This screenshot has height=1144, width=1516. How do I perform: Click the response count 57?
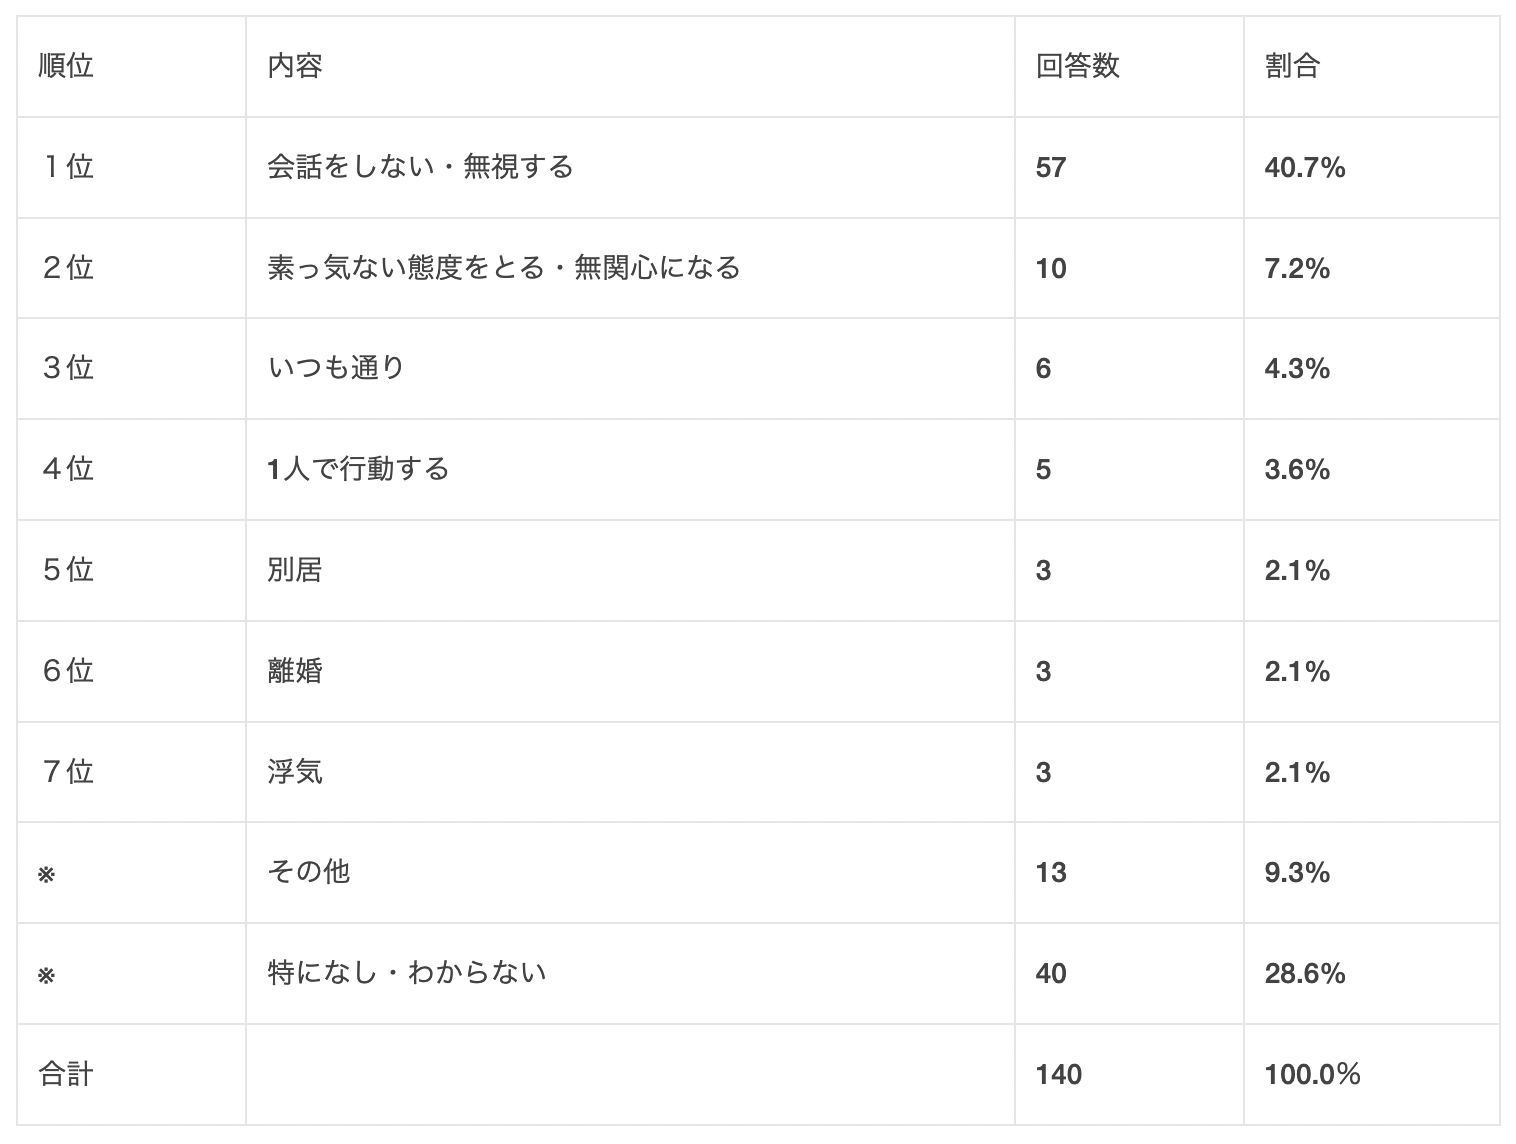coord(1051,167)
